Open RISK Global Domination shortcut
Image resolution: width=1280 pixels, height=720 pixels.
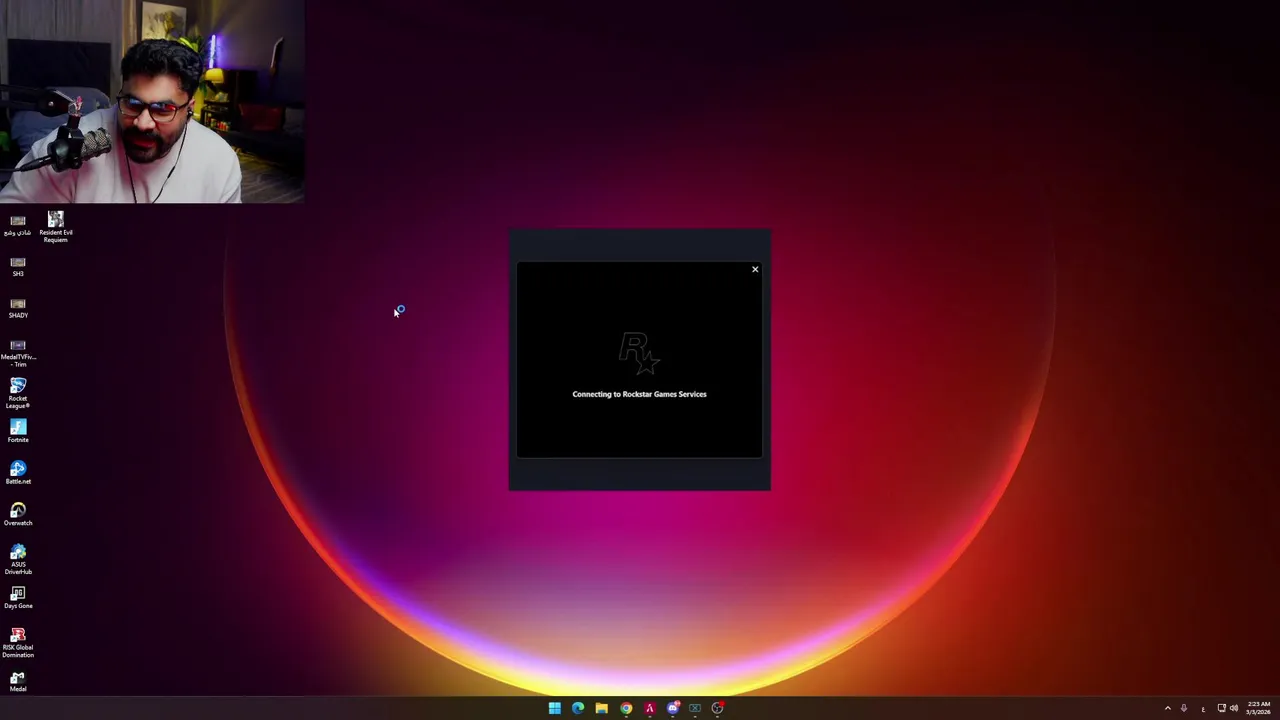click(18, 642)
